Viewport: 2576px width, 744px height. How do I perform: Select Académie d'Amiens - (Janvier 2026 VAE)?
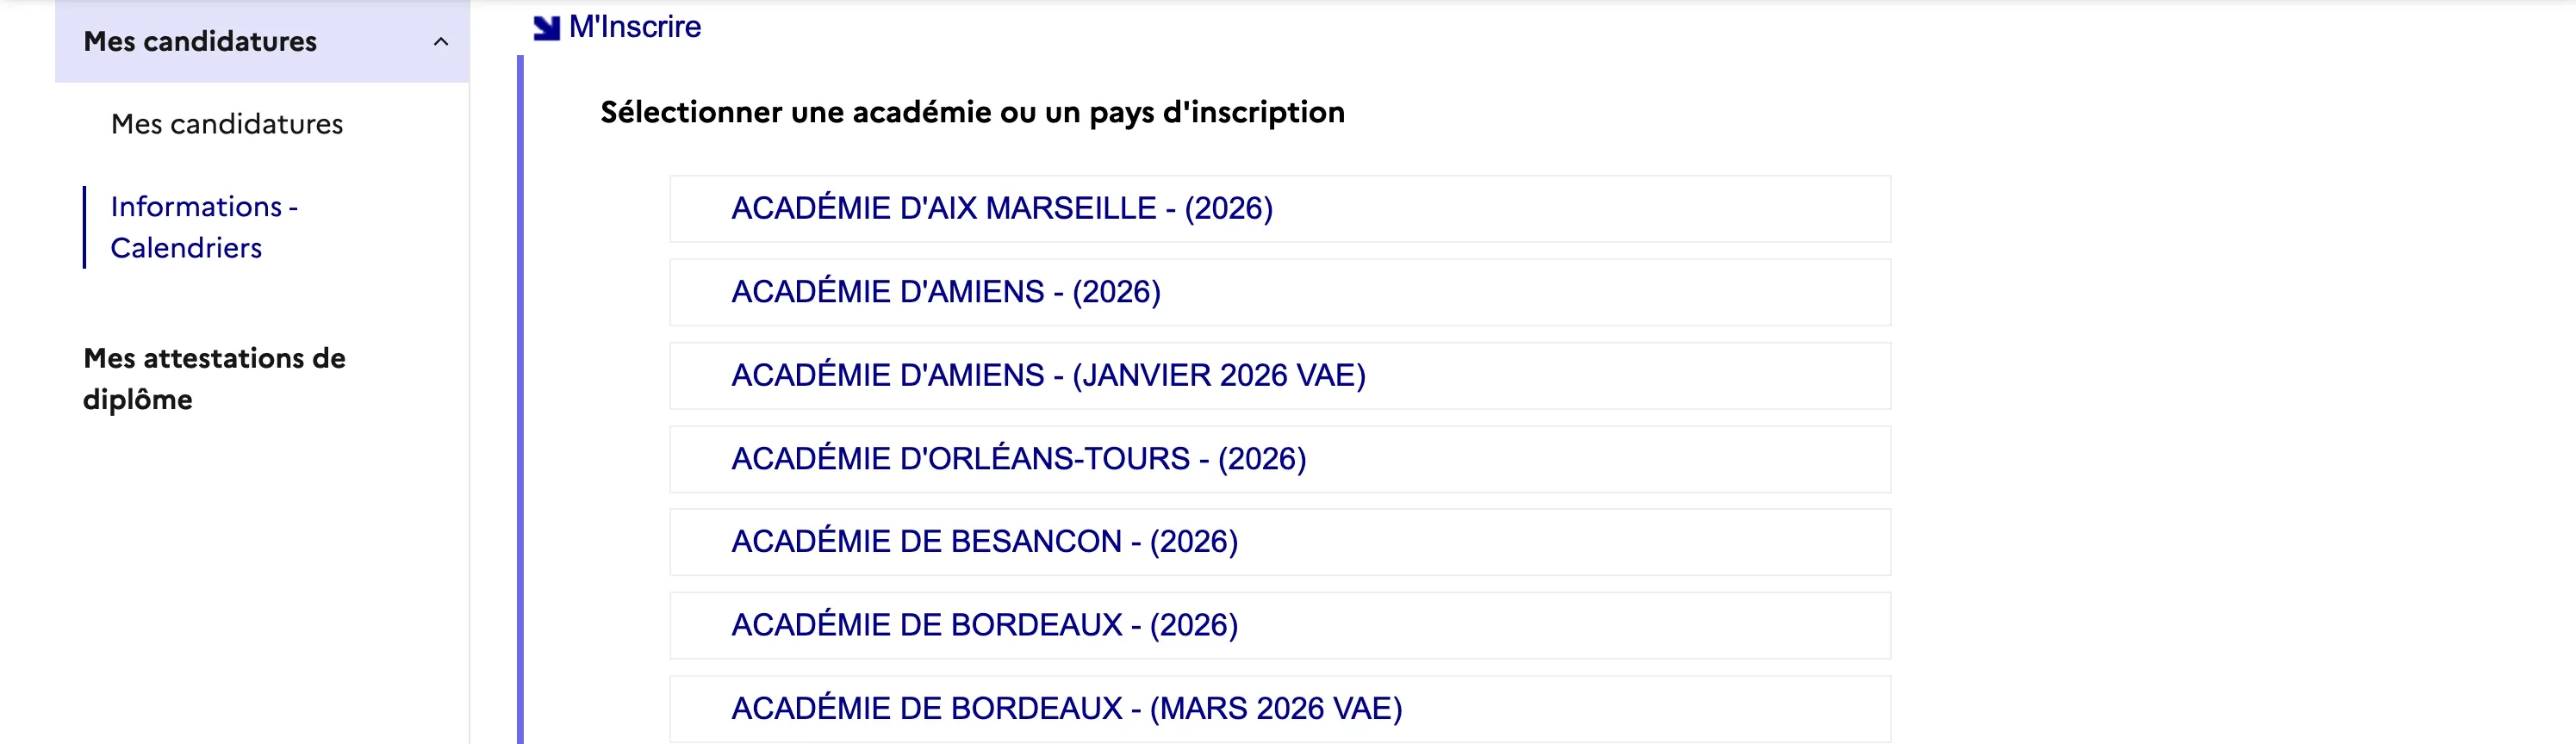click(1048, 375)
